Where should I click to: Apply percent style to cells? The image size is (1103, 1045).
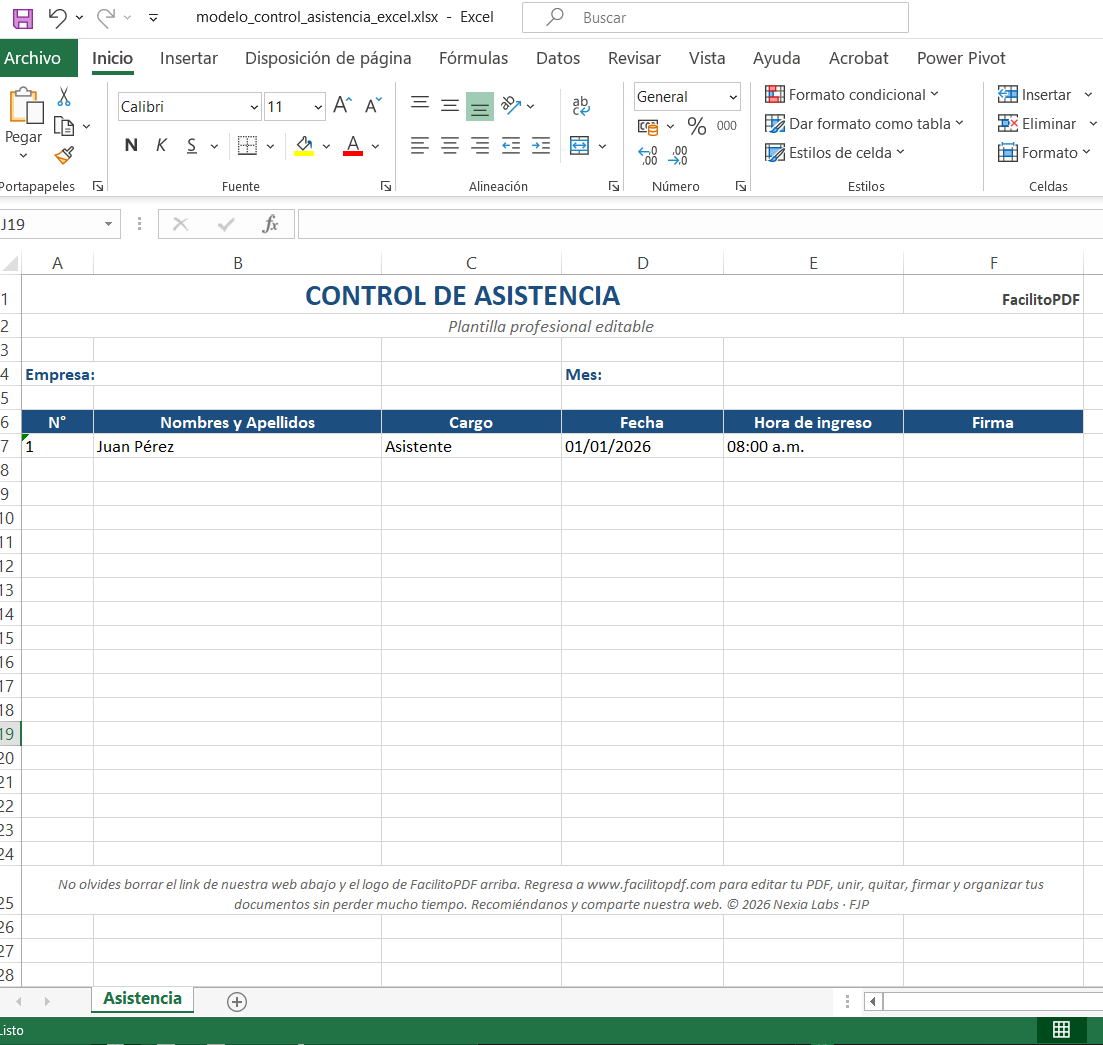point(696,126)
